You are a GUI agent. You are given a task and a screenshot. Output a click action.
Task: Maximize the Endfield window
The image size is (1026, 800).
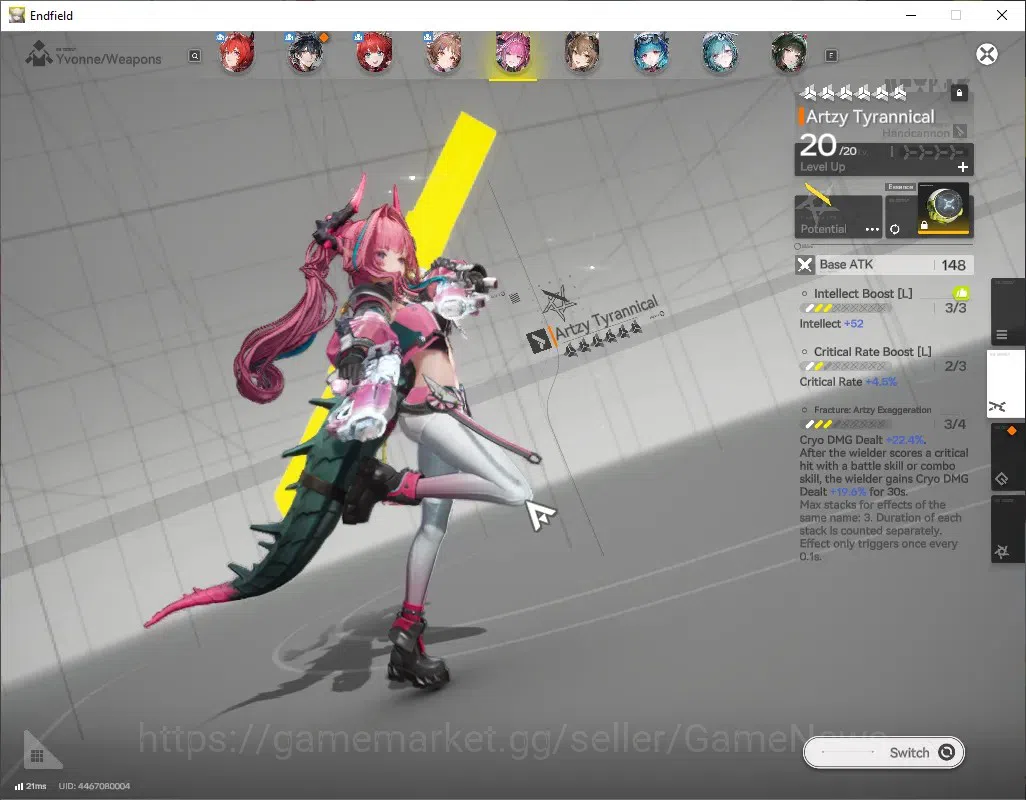(x=956, y=15)
